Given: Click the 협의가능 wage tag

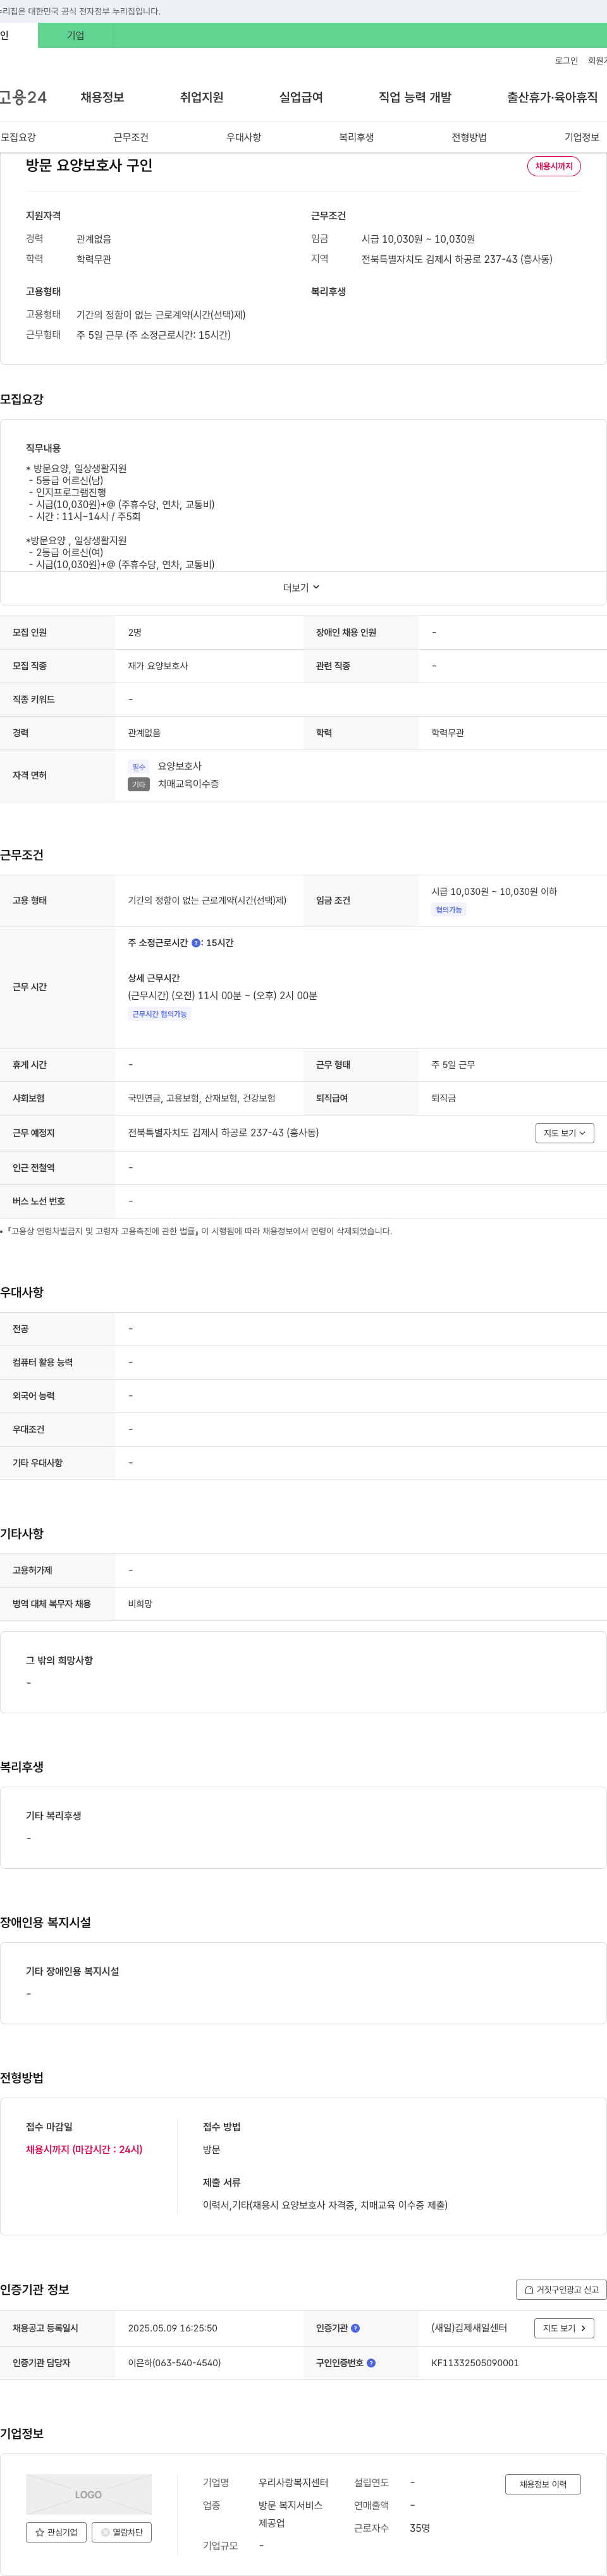Looking at the screenshot, I should [449, 910].
